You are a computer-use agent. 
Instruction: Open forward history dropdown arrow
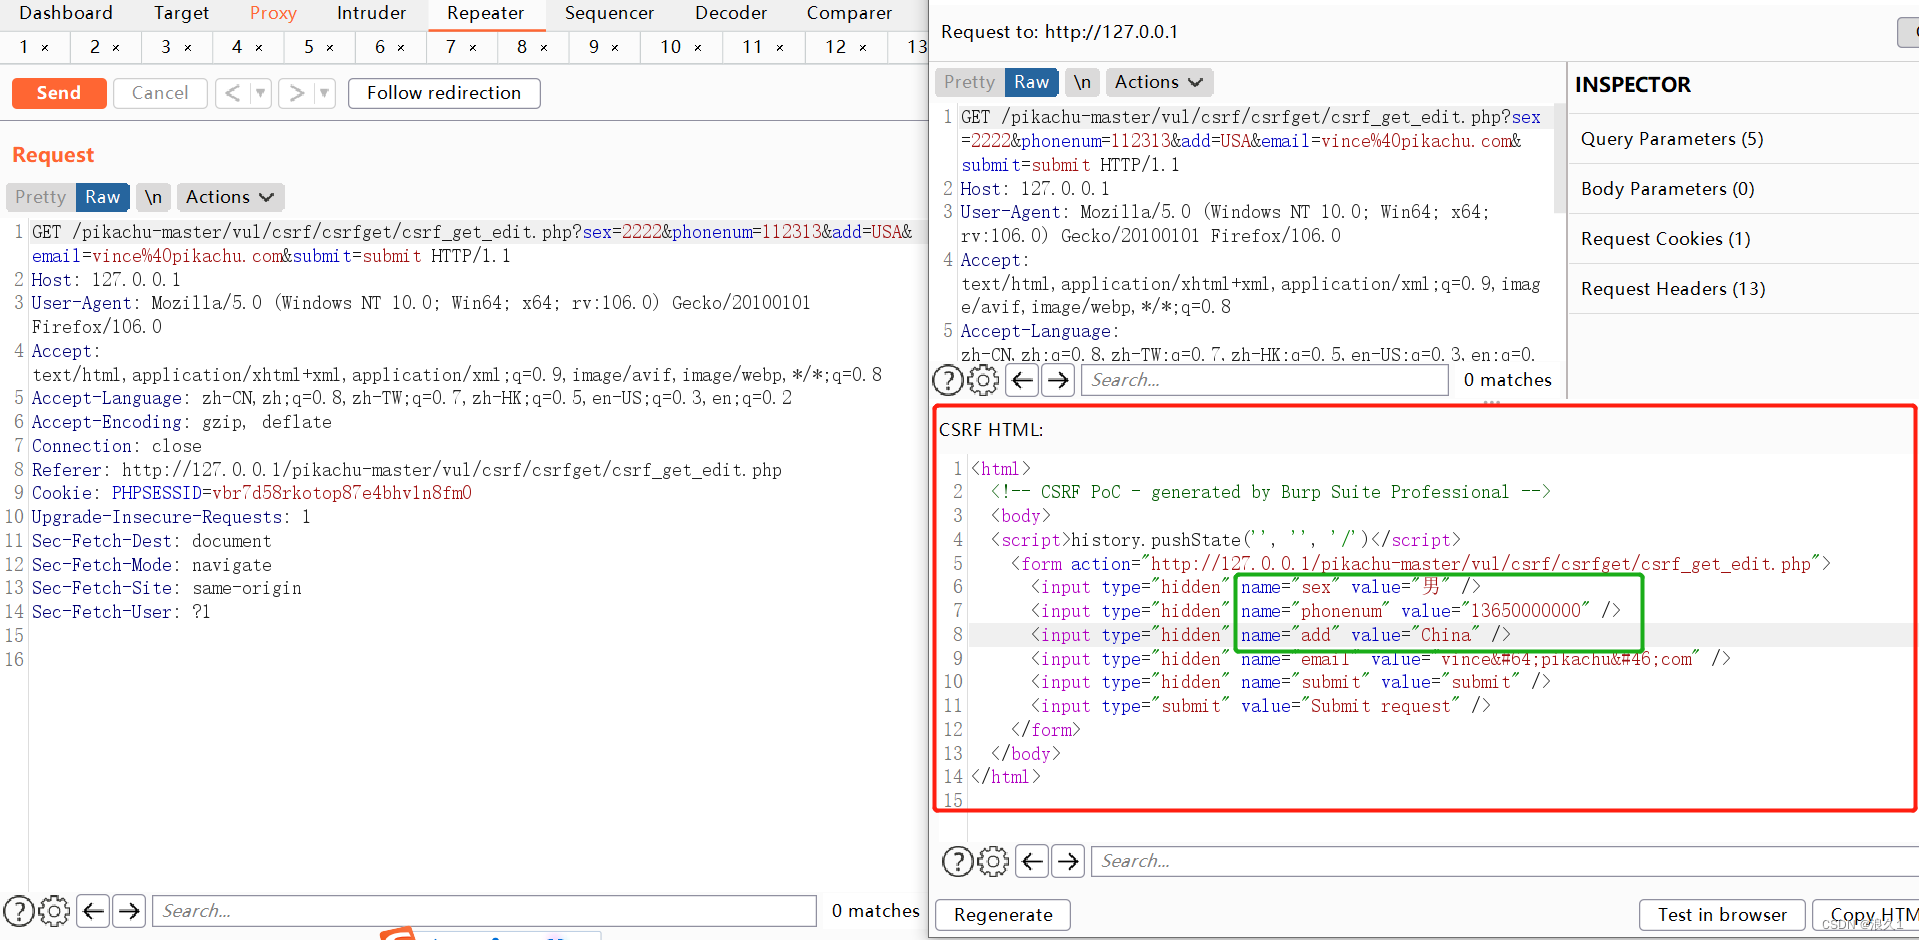pyautogui.click(x=324, y=93)
